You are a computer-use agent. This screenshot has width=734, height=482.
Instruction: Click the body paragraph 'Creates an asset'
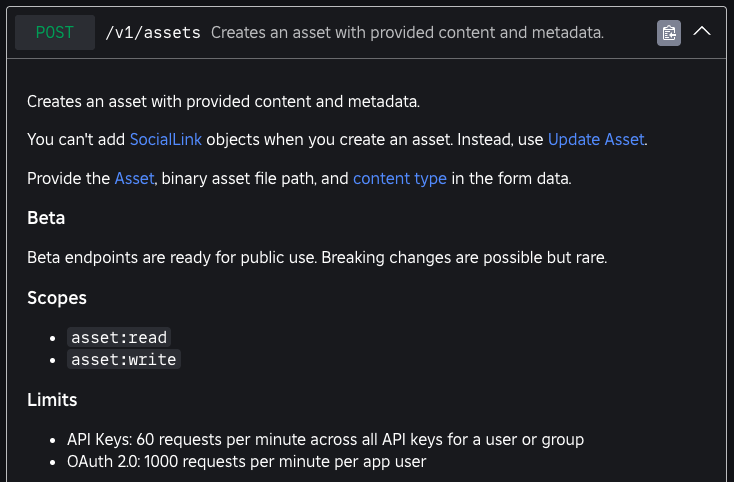pyautogui.click(x=225, y=101)
